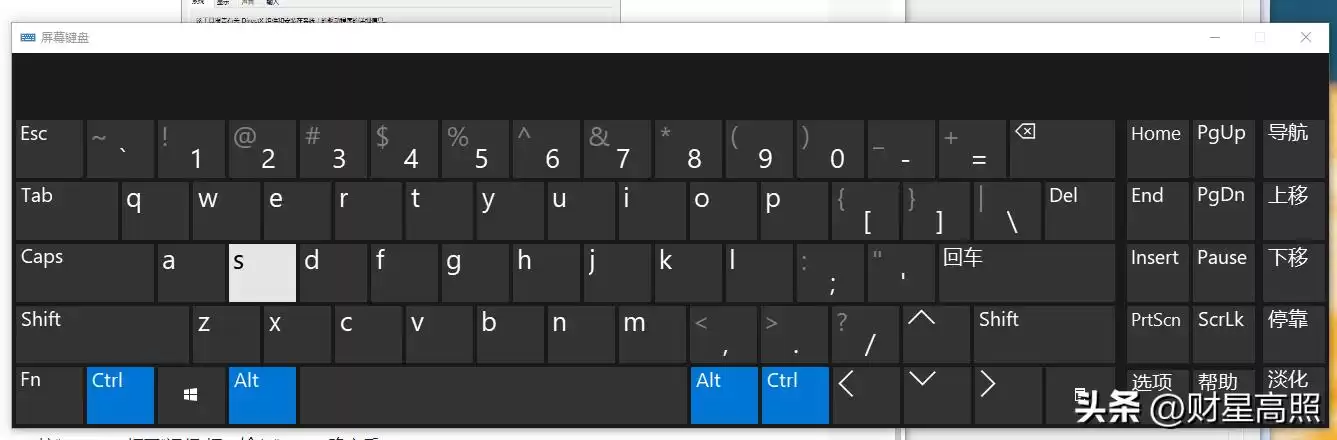Dock the keyboard using 停靠
Image resolution: width=1337 pixels, height=440 pixels.
click(1290, 334)
